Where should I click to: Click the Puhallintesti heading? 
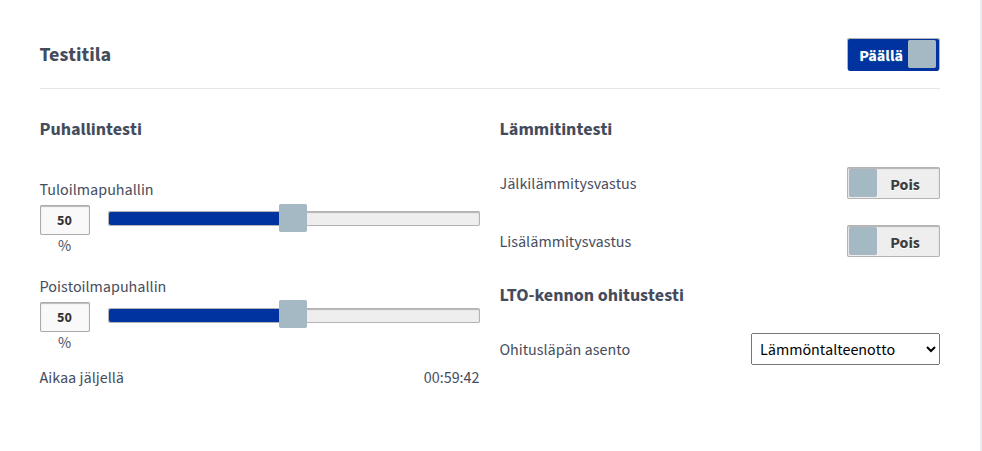click(x=90, y=129)
